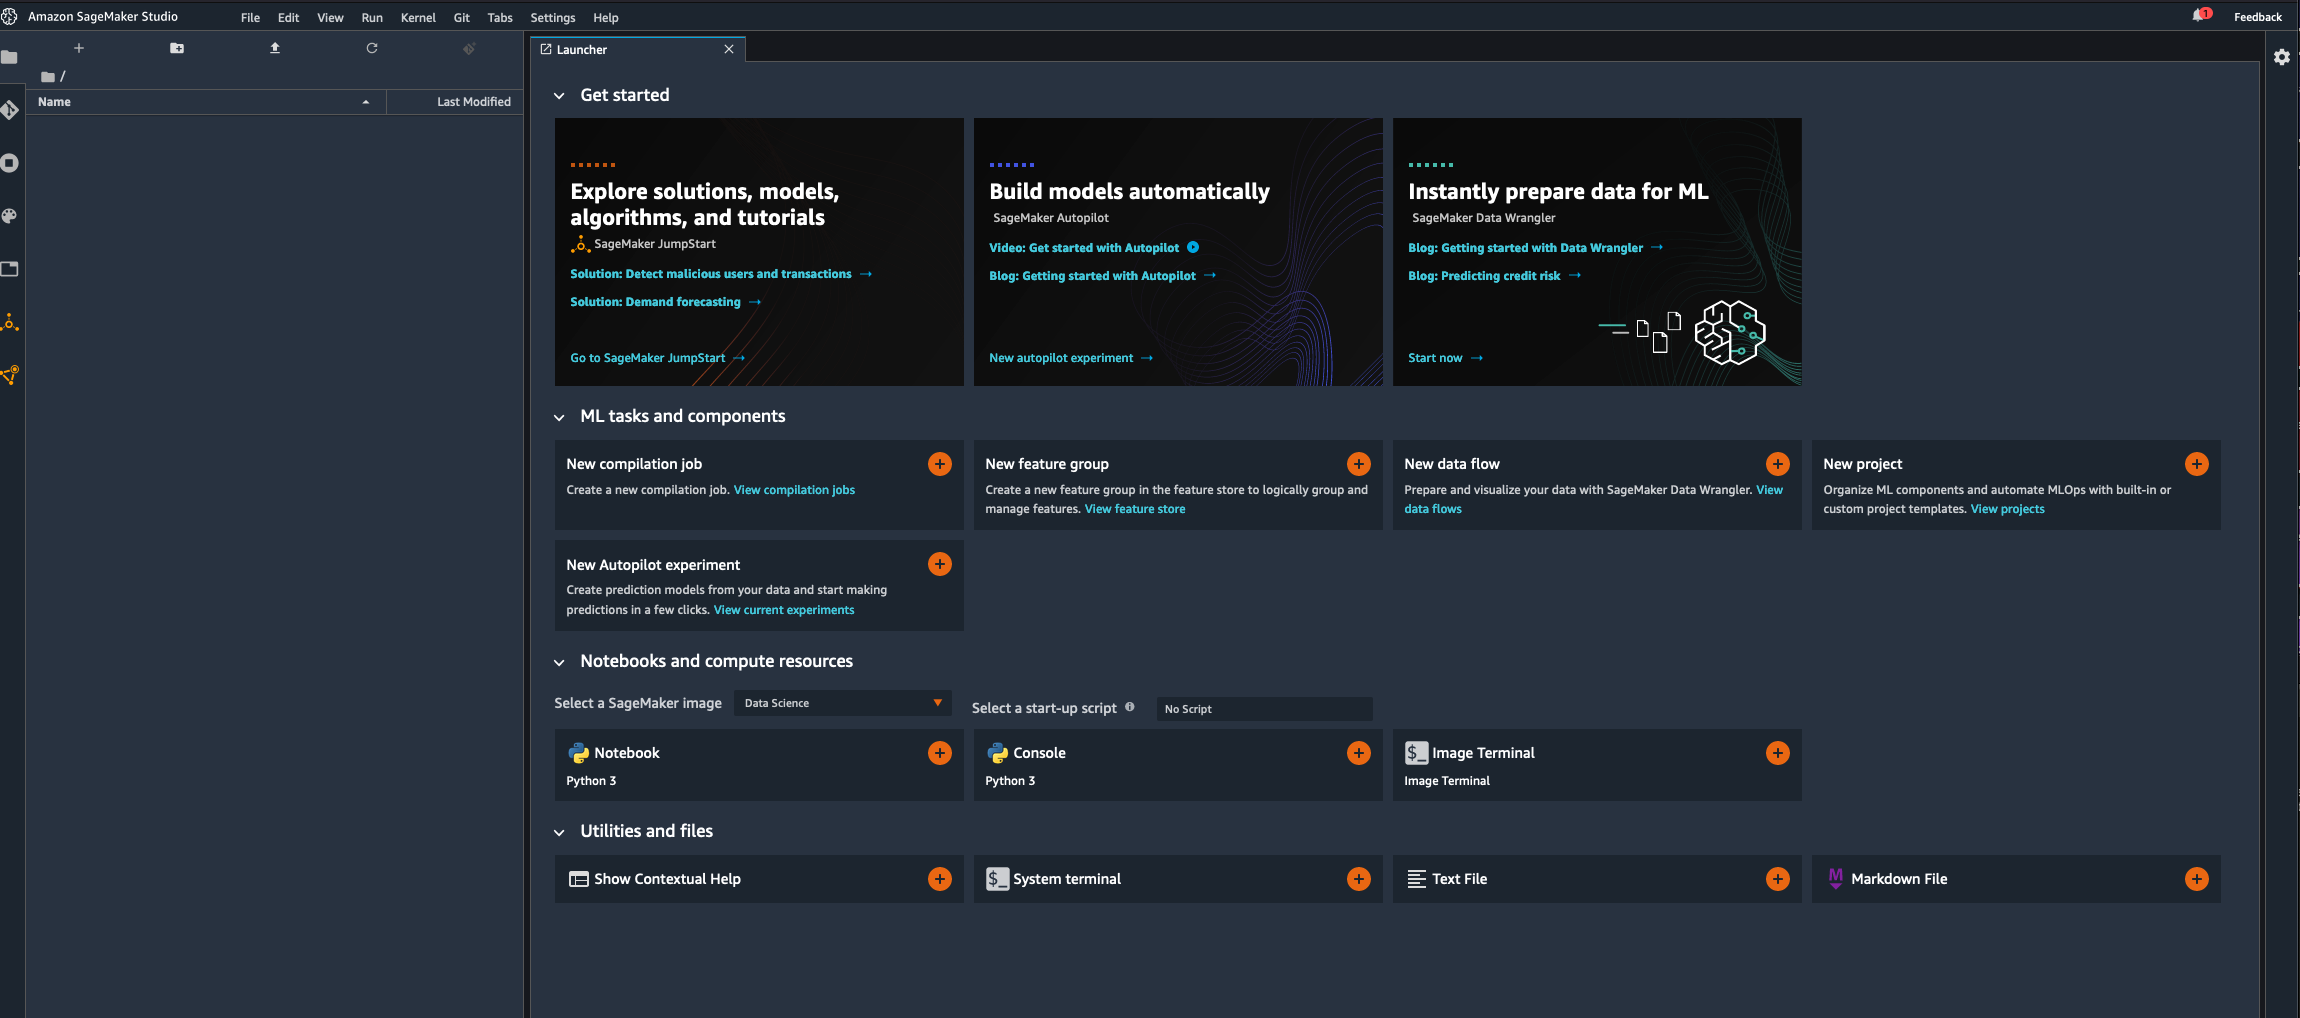Image resolution: width=2300 pixels, height=1018 pixels.
Task: Open Video: Get started with Autopilot
Action: tap(1093, 248)
